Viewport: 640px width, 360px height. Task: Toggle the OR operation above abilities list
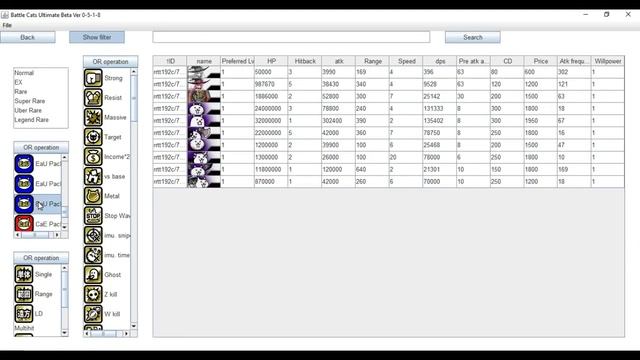point(110,62)
